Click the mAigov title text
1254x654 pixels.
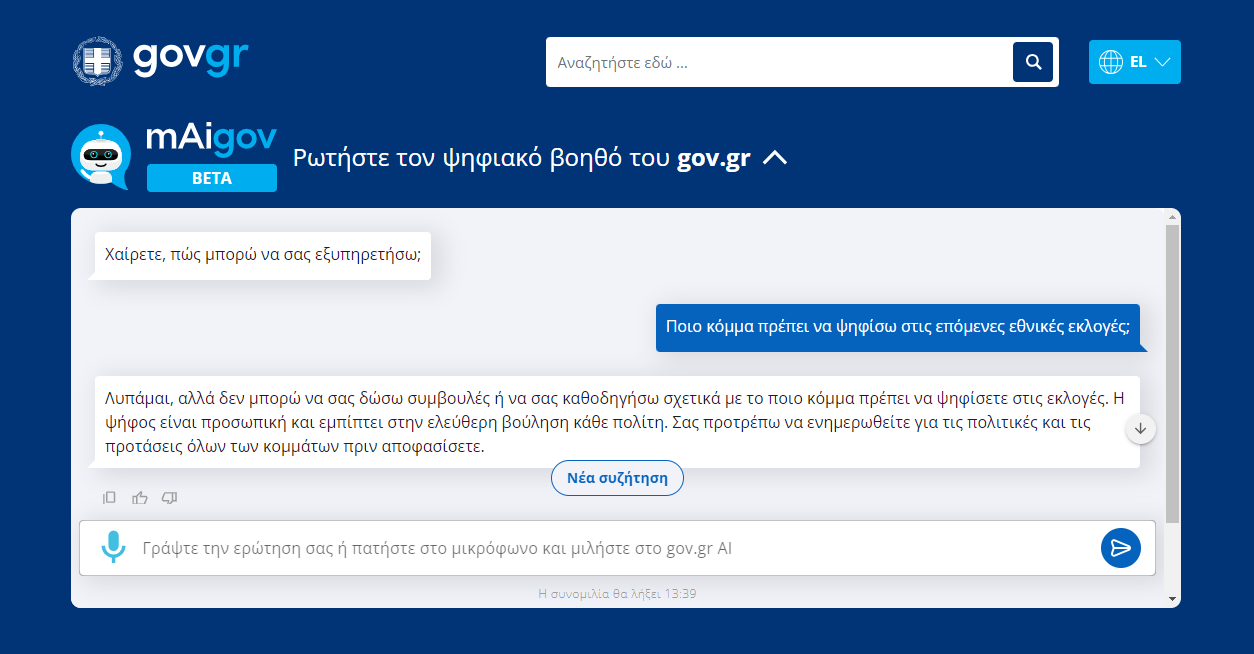[x=211, y=139]
